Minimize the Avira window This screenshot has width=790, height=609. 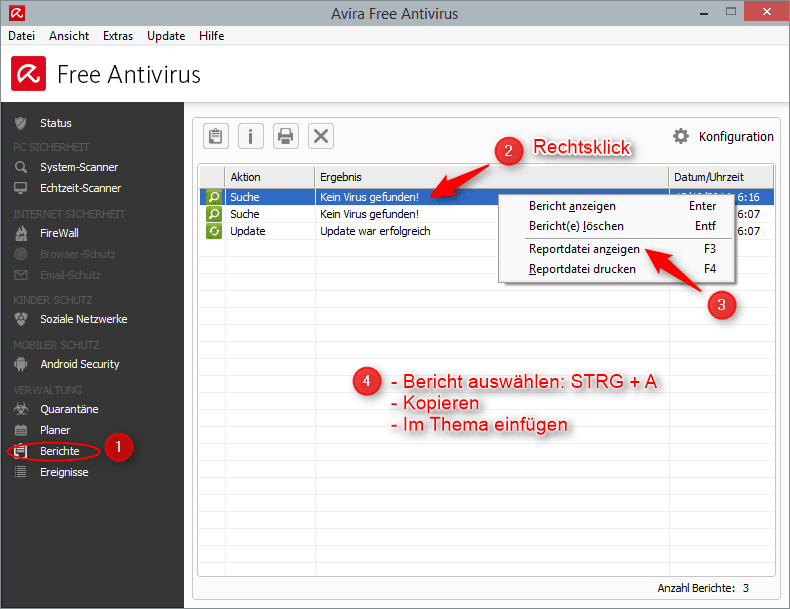coord(704,12)
